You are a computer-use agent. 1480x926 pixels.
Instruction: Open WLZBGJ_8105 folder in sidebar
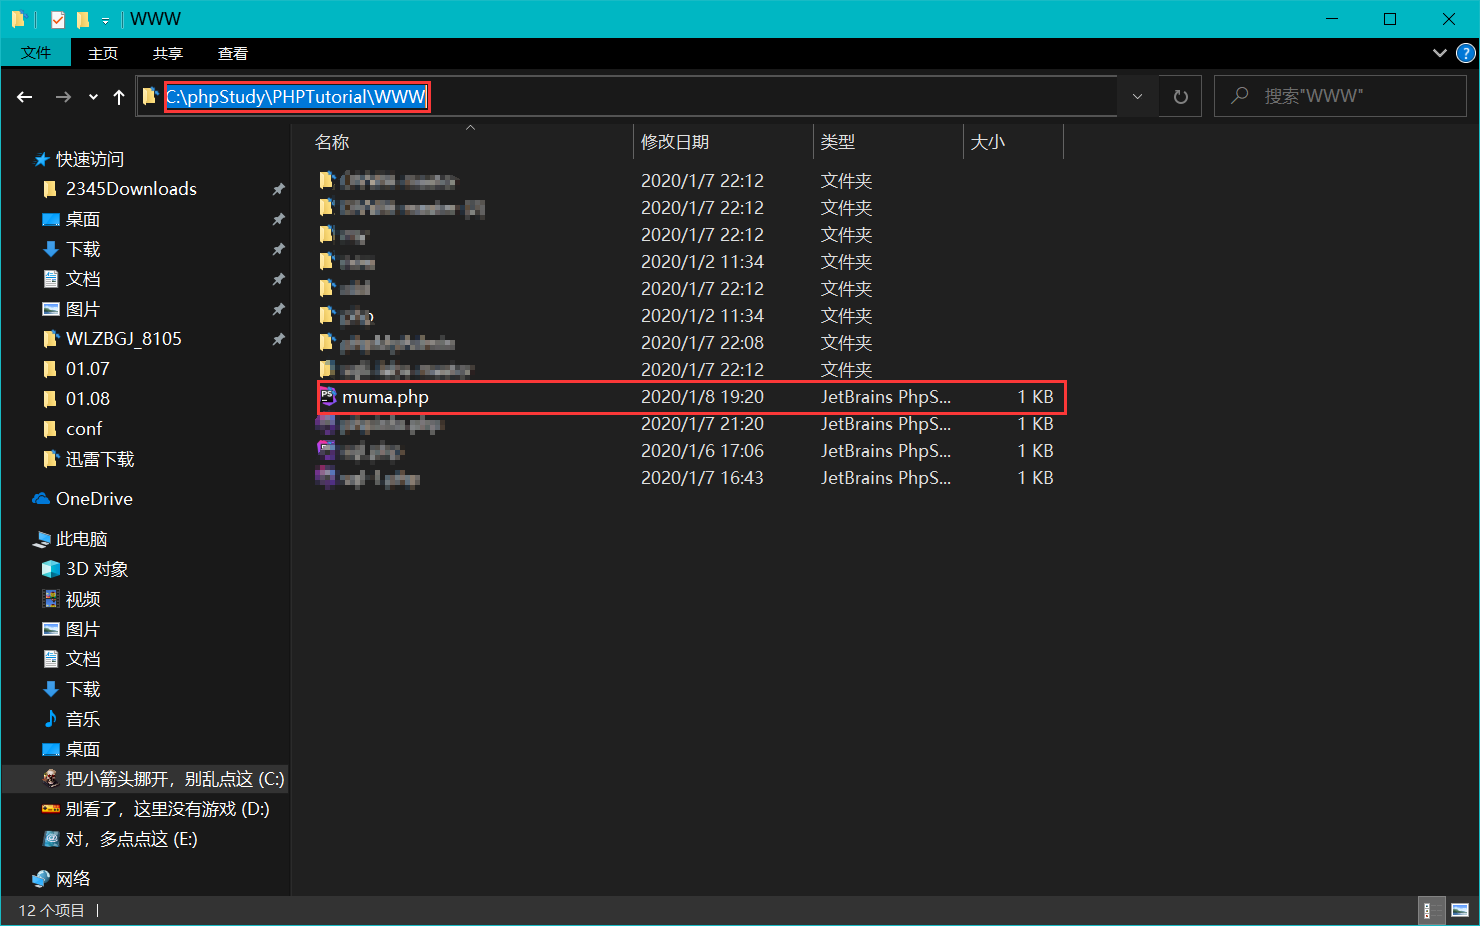tap(124, 339)
